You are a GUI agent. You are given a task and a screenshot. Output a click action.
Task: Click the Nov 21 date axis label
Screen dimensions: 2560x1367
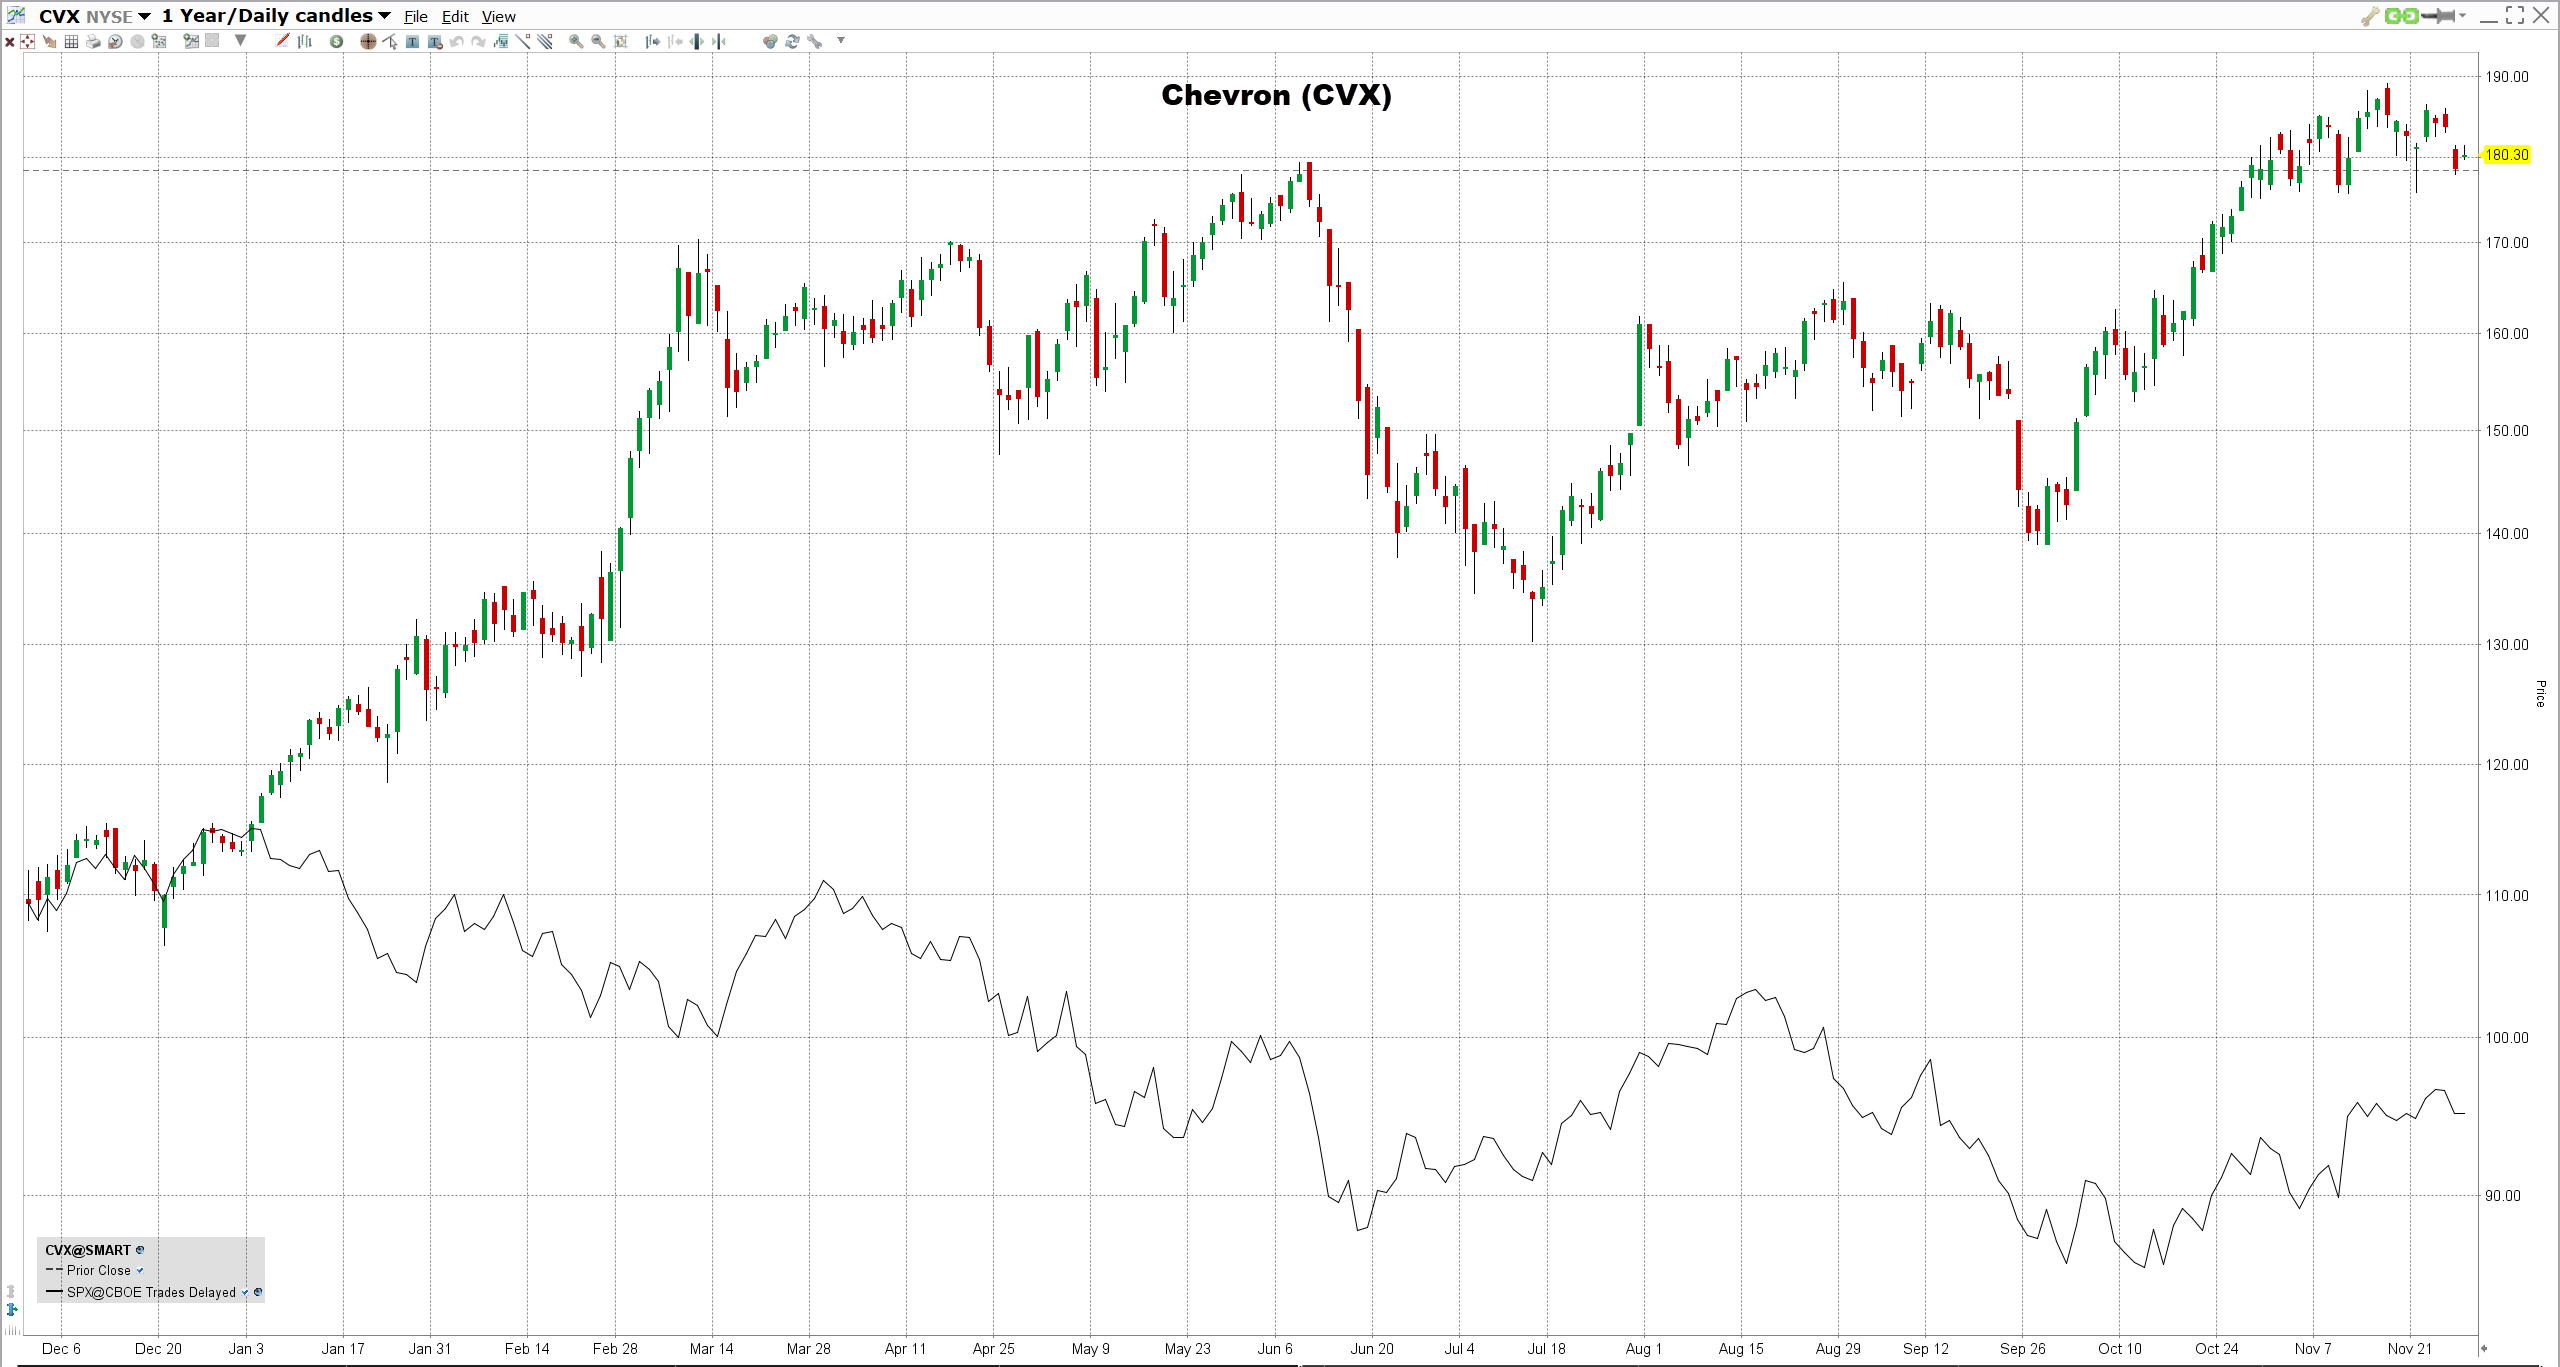click(2409, 1349)
